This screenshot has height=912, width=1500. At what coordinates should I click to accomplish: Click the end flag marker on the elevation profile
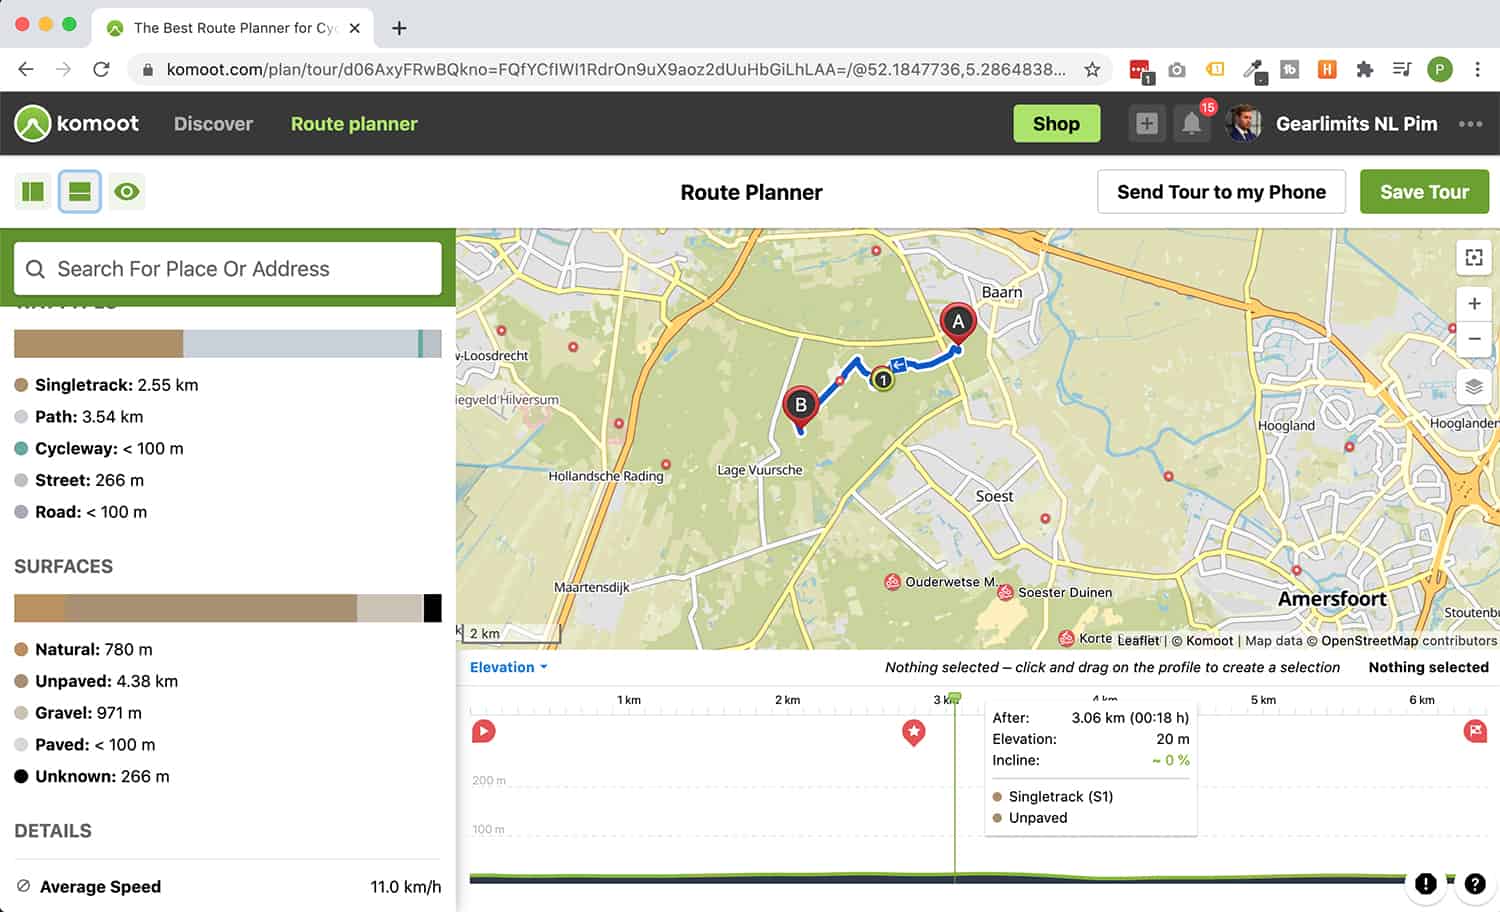[1475, 731]
